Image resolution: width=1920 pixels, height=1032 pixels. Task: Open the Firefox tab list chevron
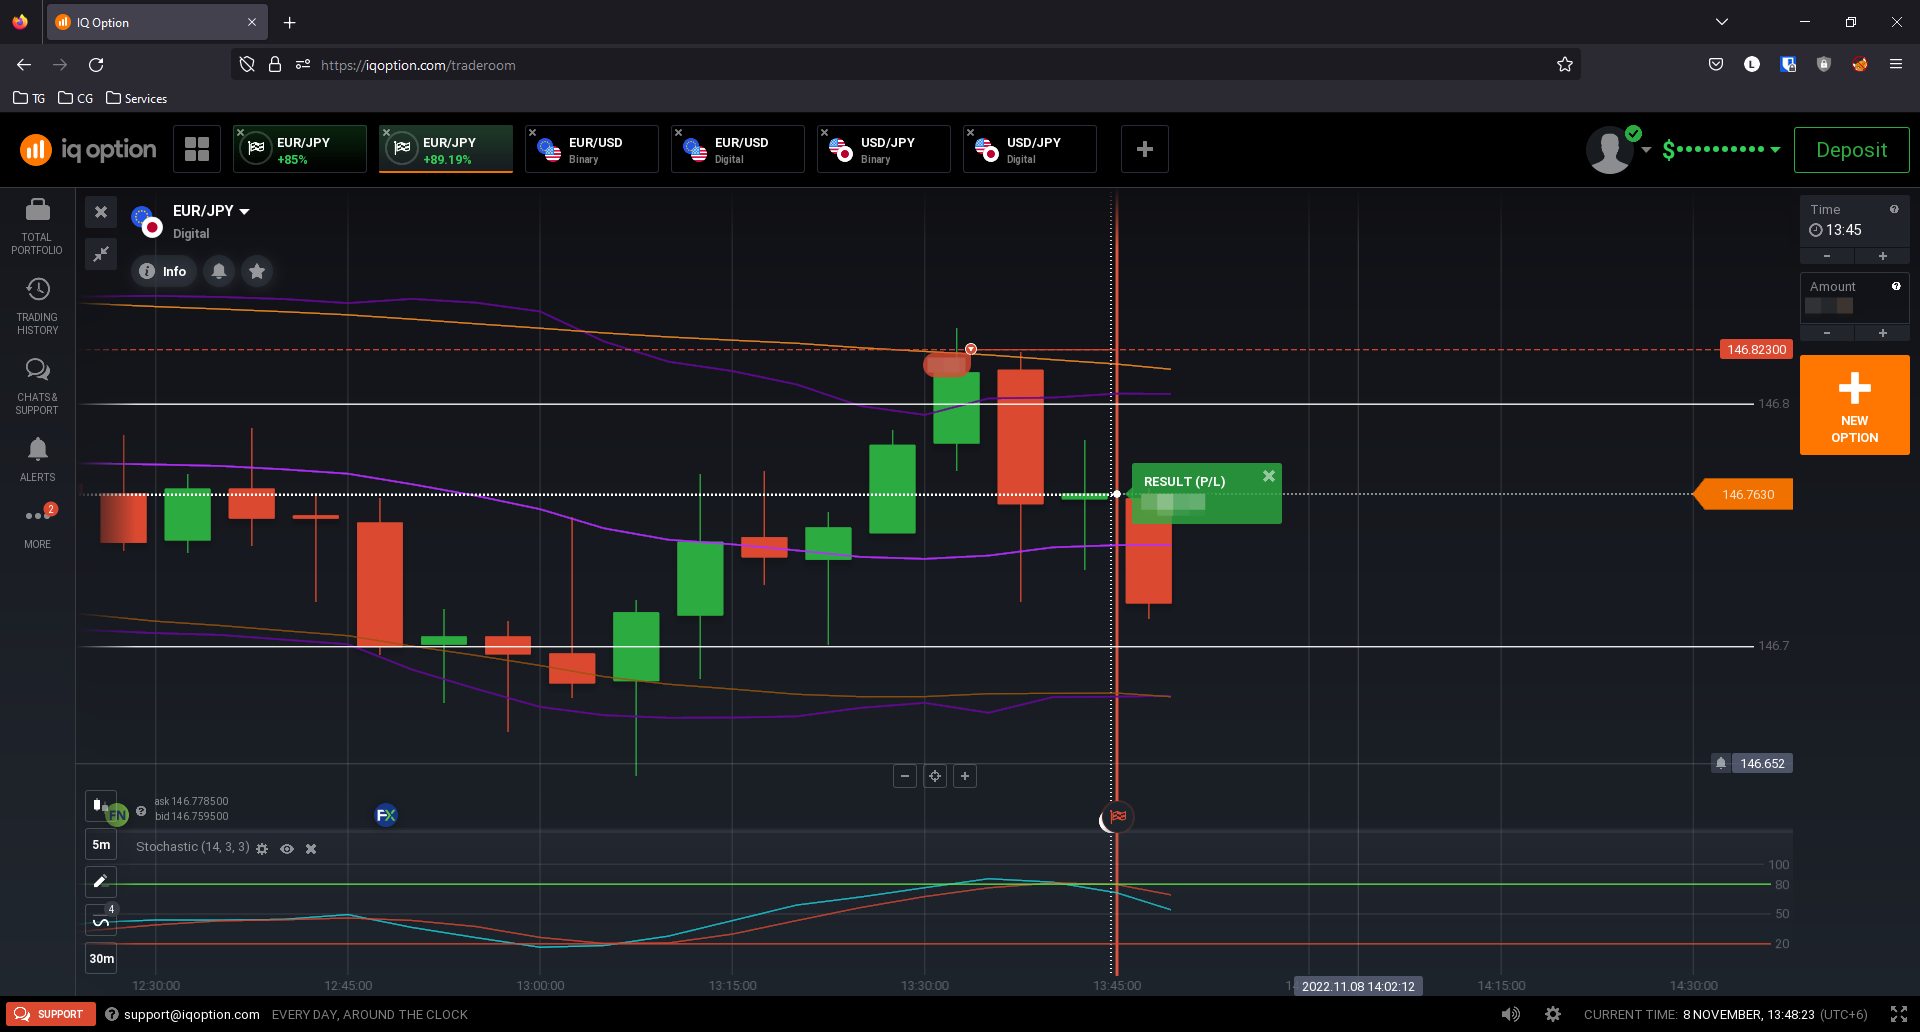tap(1721, 22)
